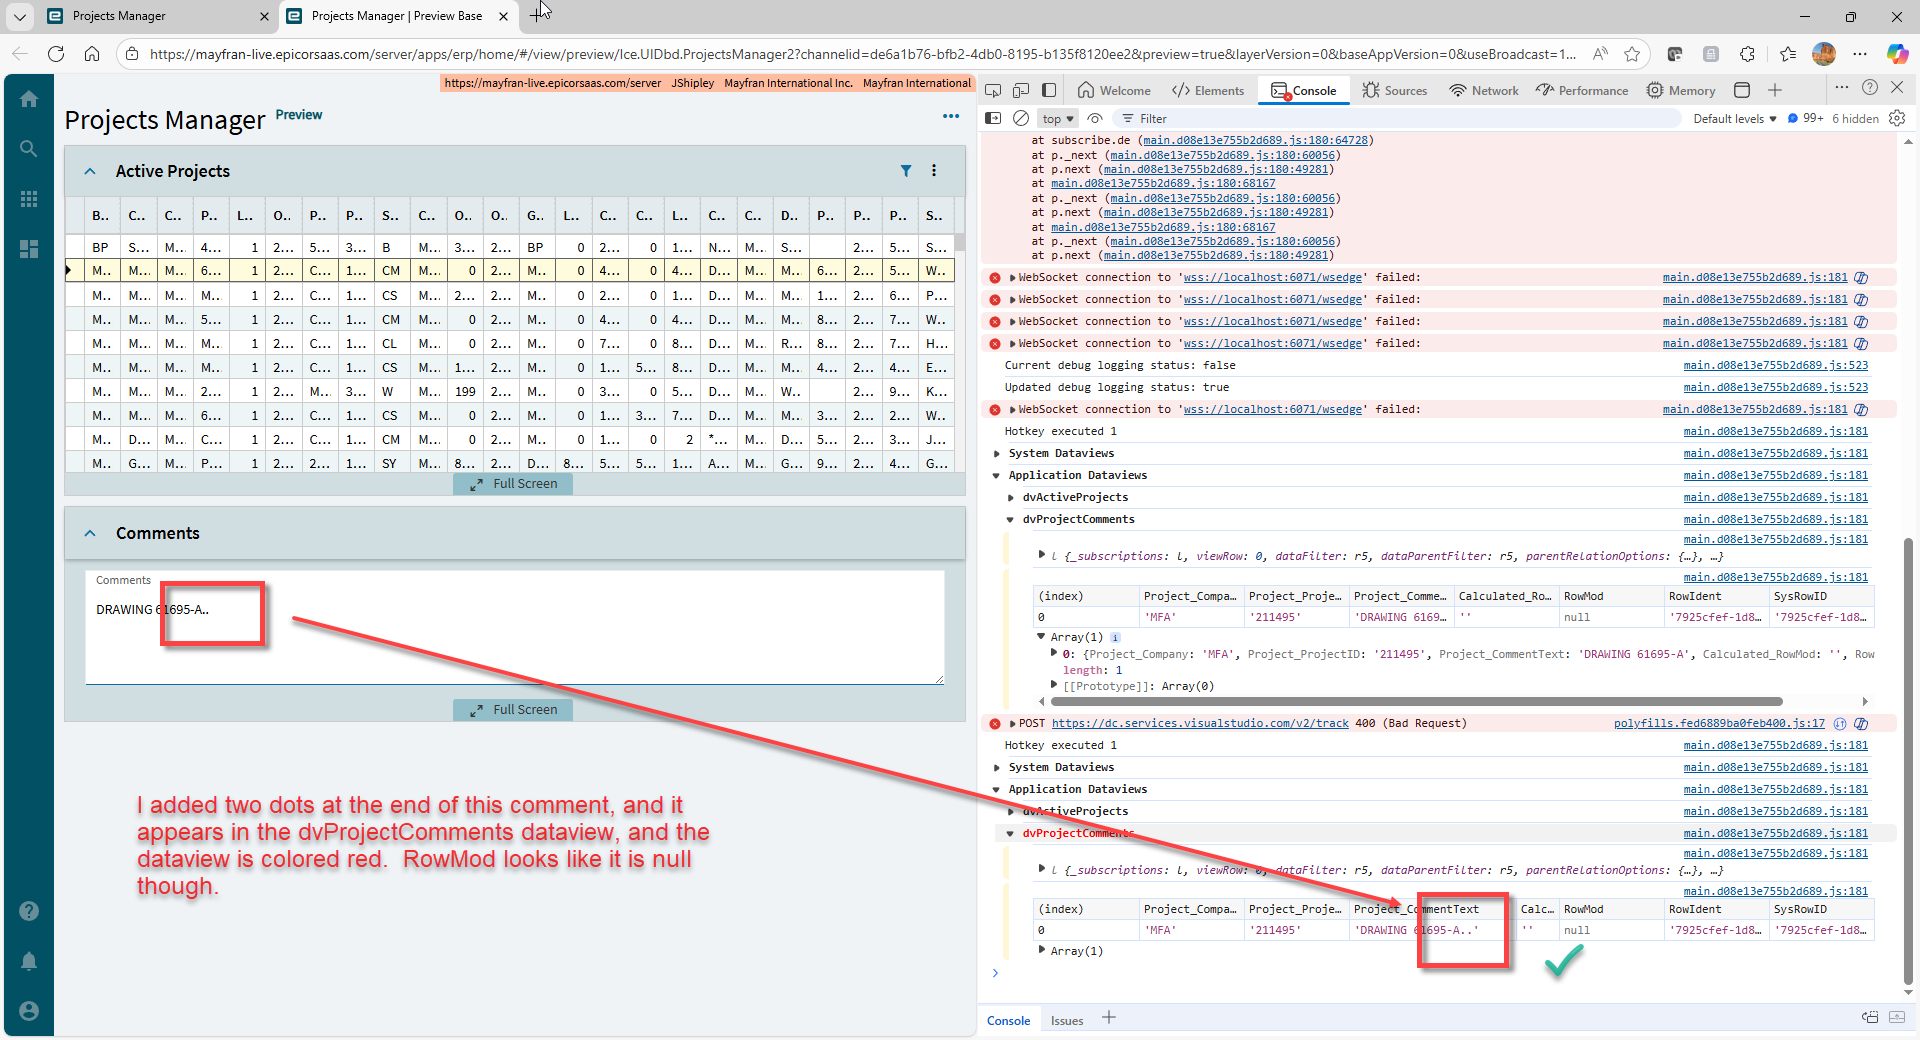Toggle the live expression eye icon

tap(1095, 118)
